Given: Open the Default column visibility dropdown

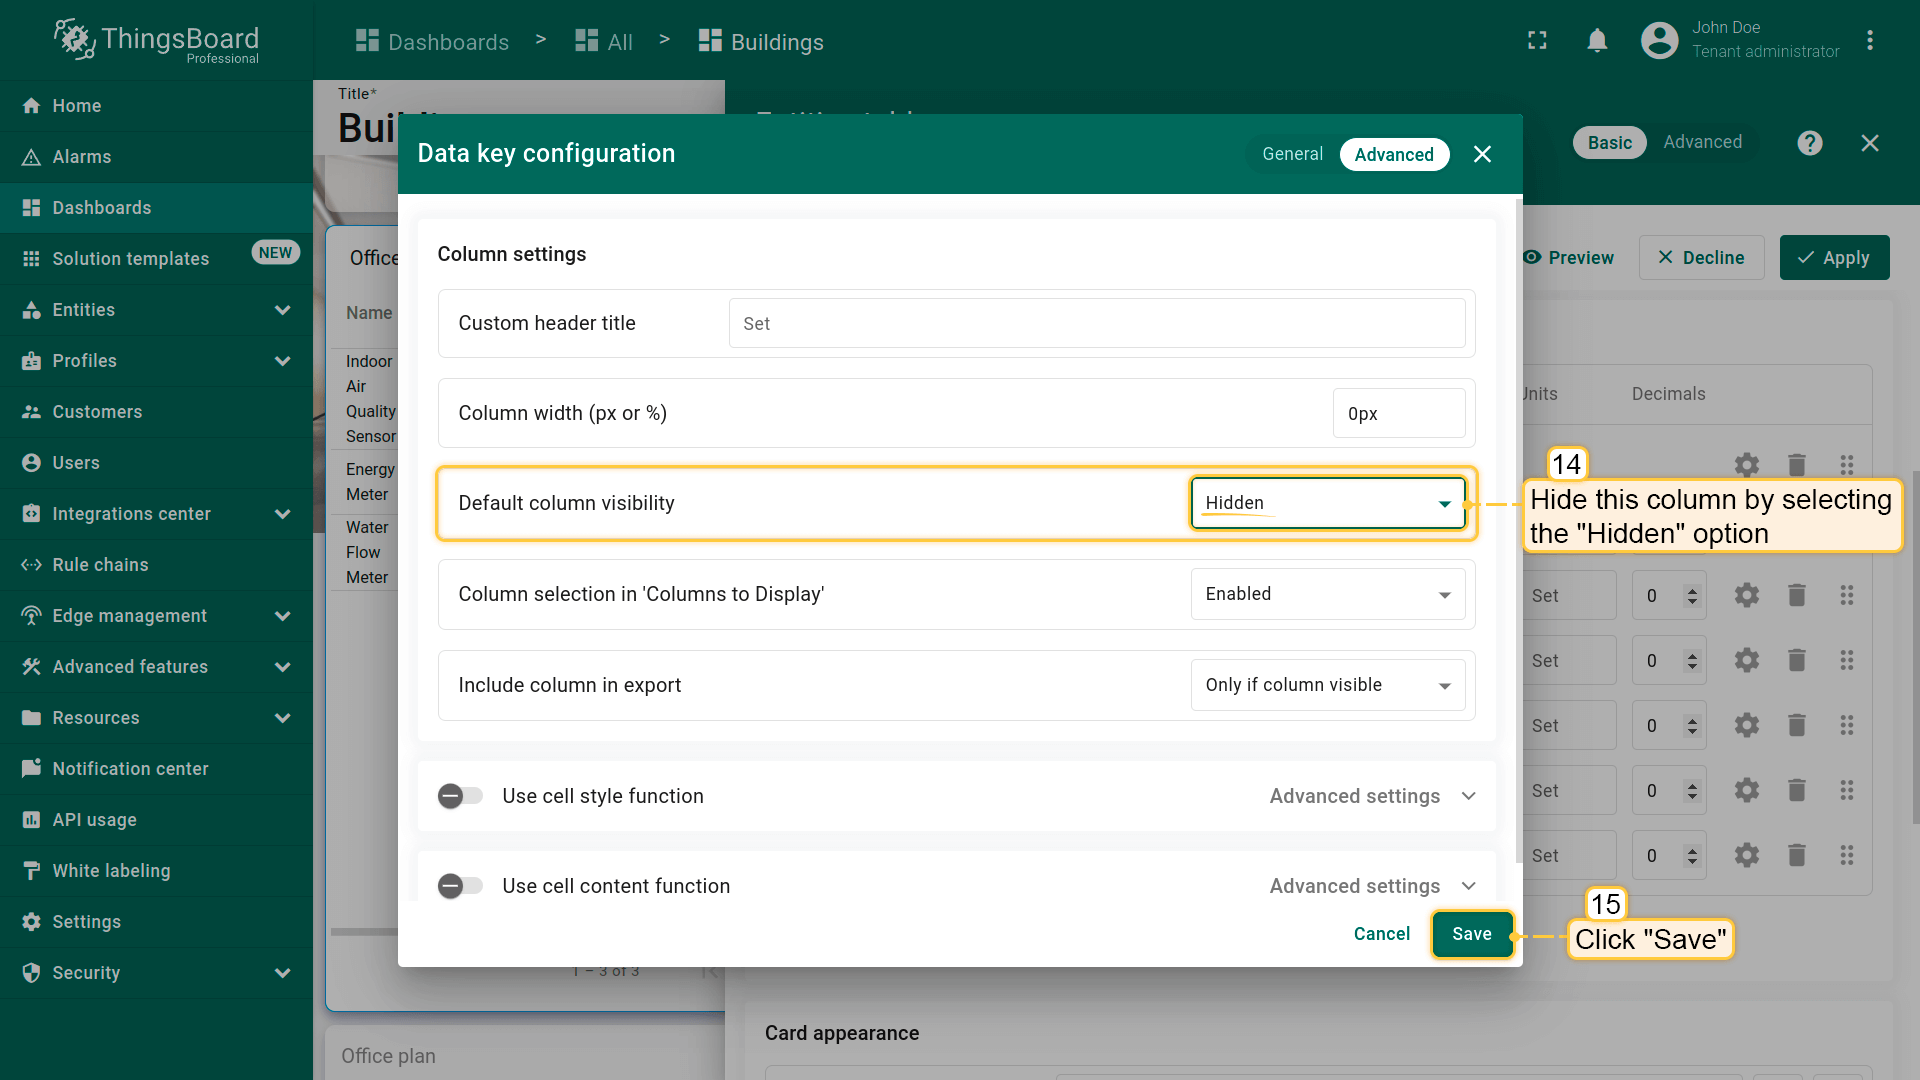Looking at the screenshot, I should [x=1327, y=503].
